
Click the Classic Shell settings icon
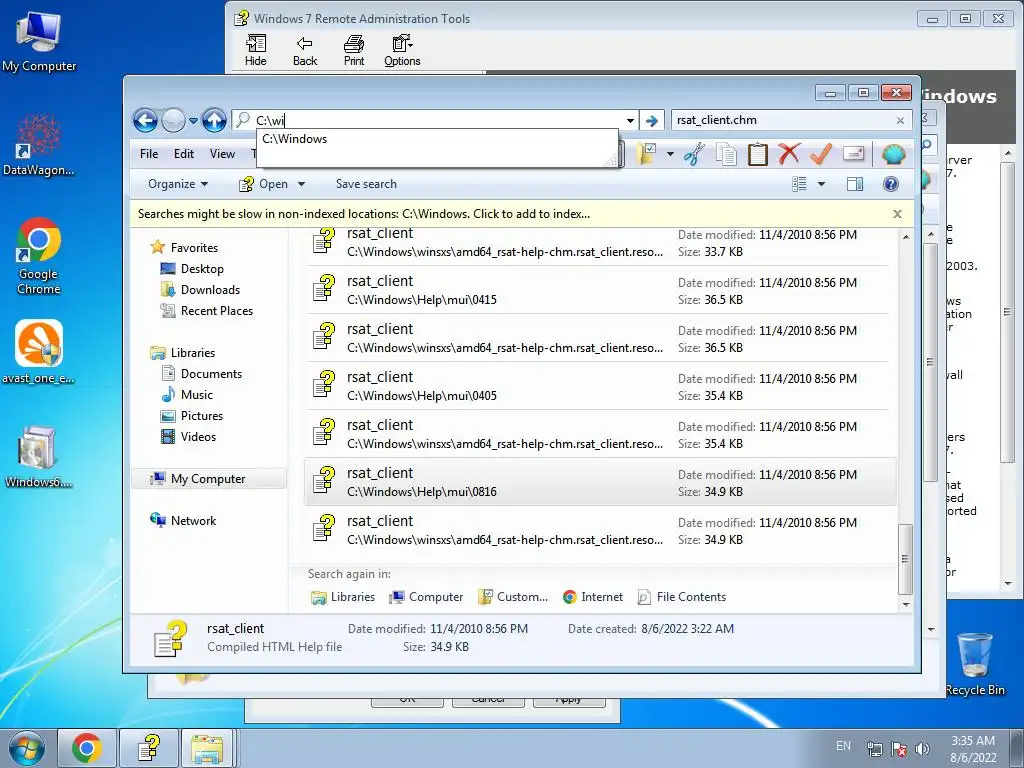893,154
